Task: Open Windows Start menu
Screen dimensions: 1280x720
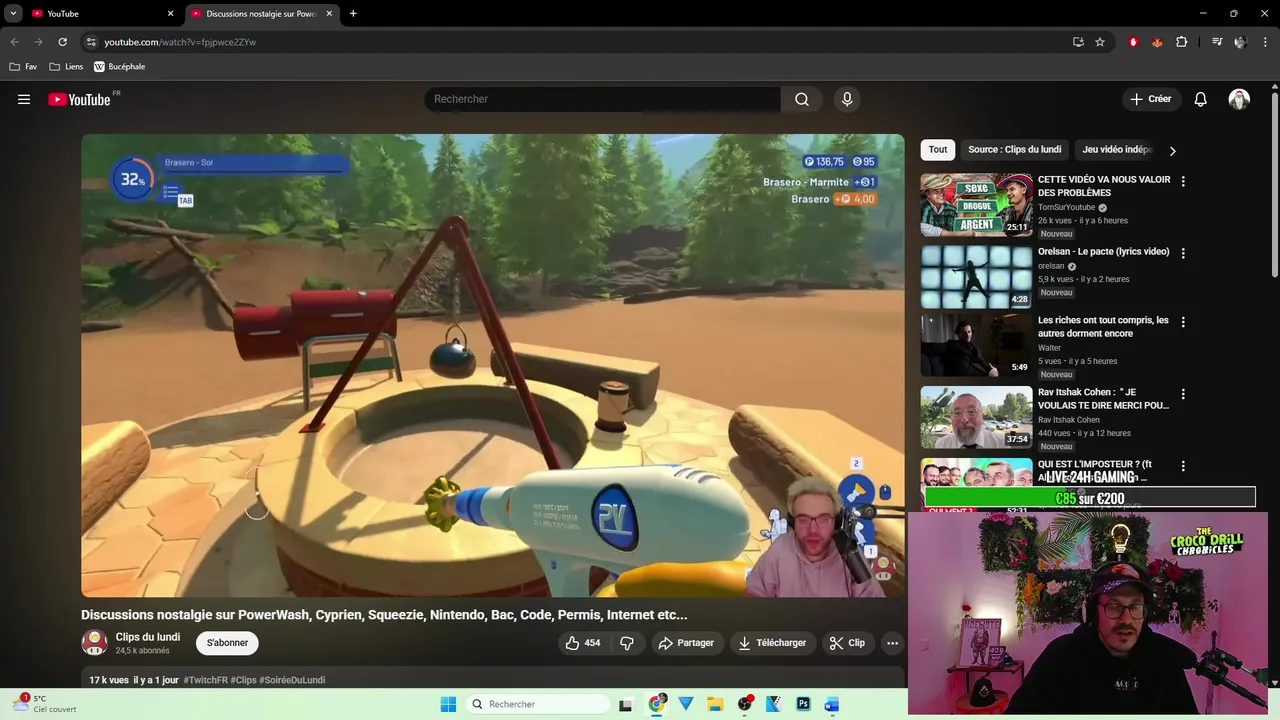Action: [x=448, y=704]
